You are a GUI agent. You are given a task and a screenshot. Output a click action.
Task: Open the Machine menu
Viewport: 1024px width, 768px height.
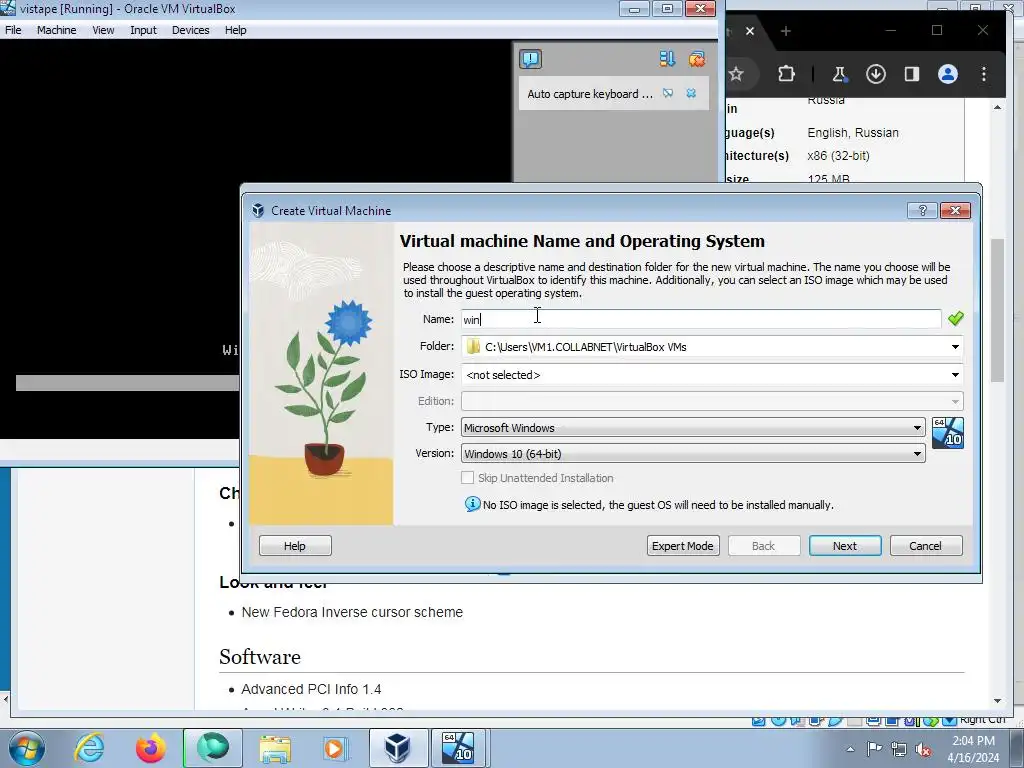coord(56,30)
